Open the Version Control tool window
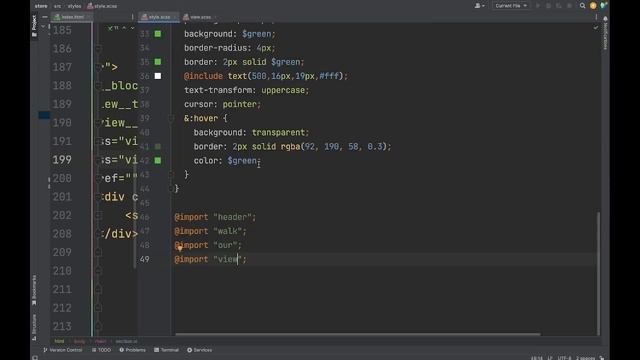Screen dimensions: 640x360 click(62, 350)
